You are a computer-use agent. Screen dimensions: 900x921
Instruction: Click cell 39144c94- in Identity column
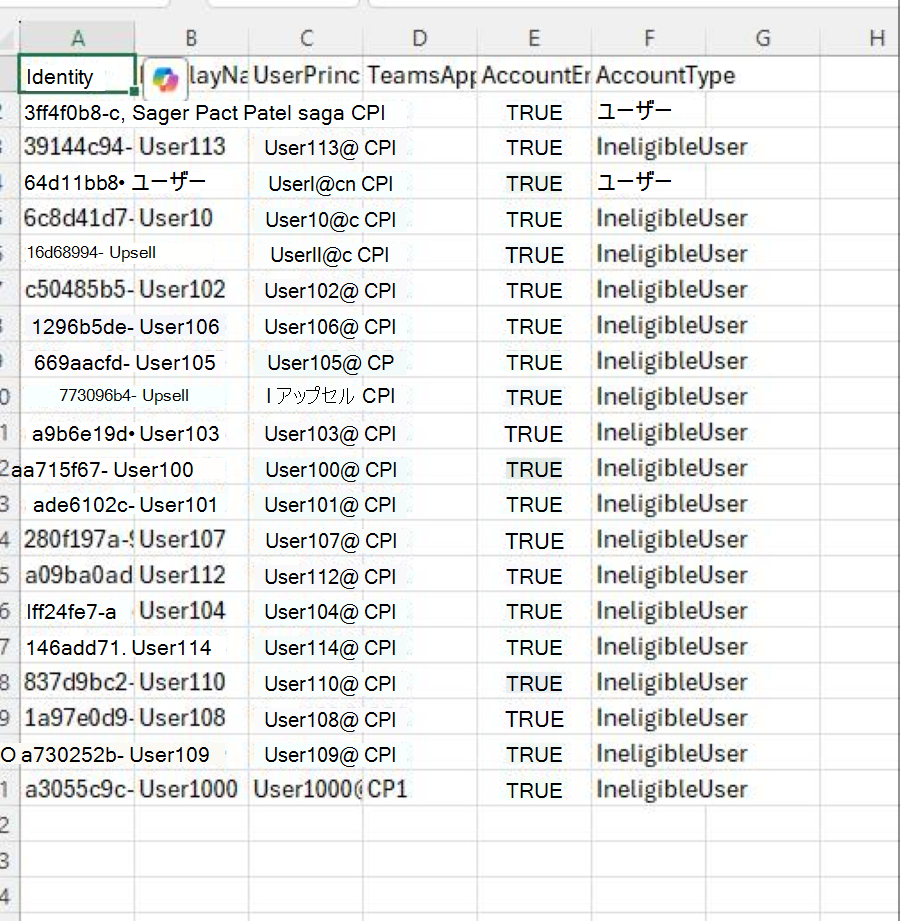click(77, 147)
